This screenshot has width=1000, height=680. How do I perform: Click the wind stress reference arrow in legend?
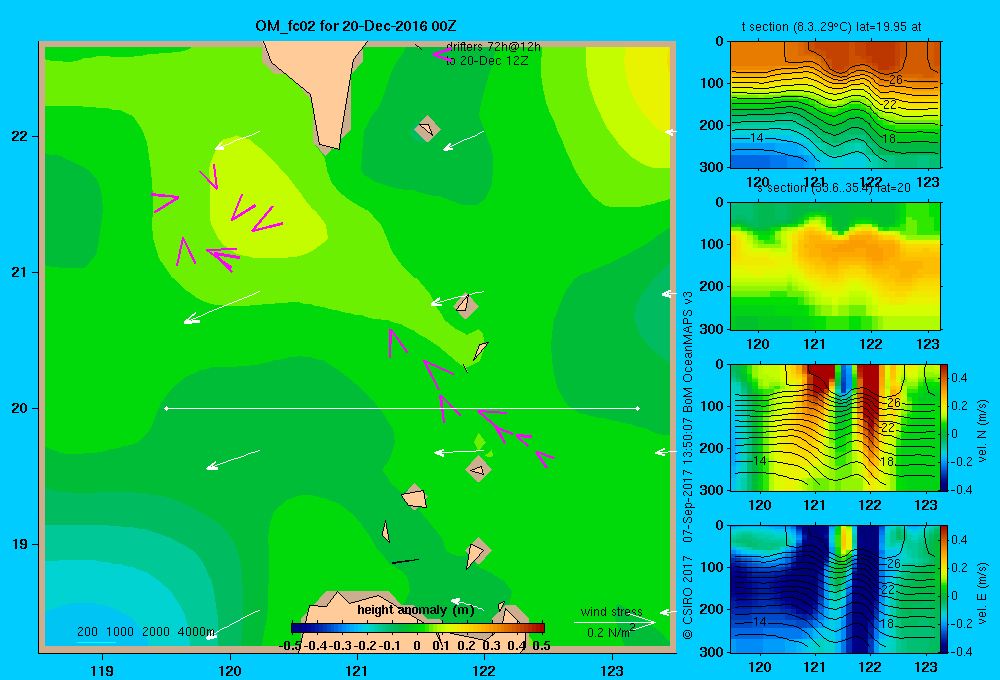click(615, 622)
